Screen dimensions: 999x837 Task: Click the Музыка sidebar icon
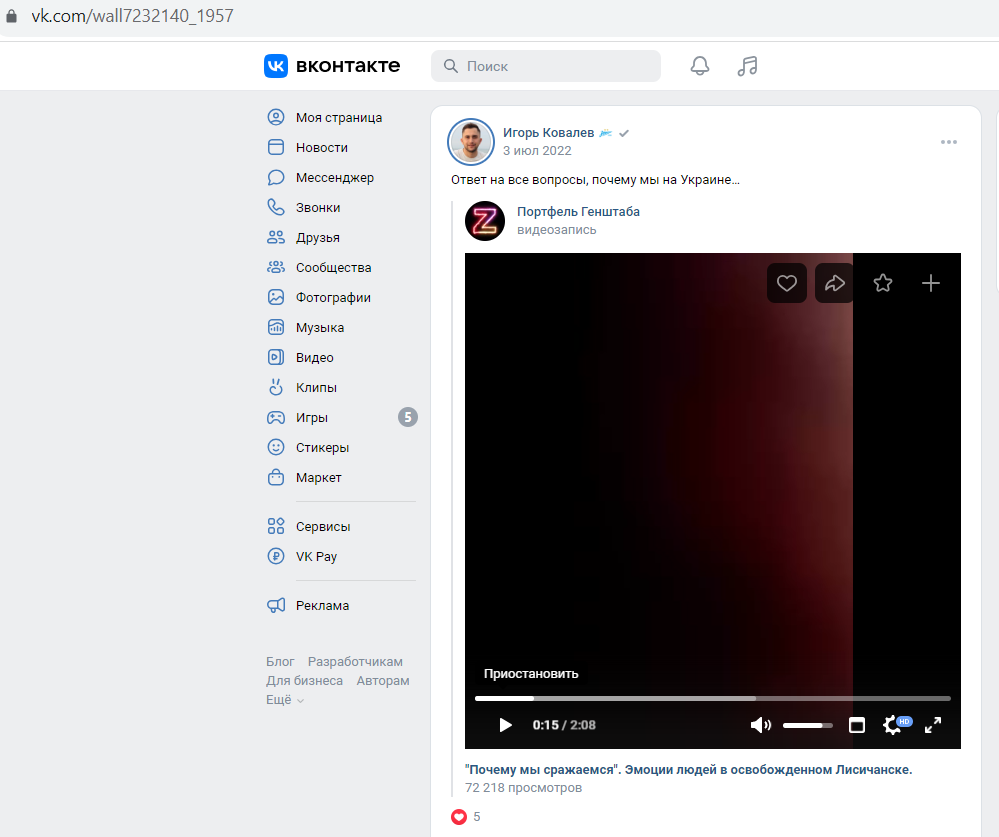tap(276, 327)
